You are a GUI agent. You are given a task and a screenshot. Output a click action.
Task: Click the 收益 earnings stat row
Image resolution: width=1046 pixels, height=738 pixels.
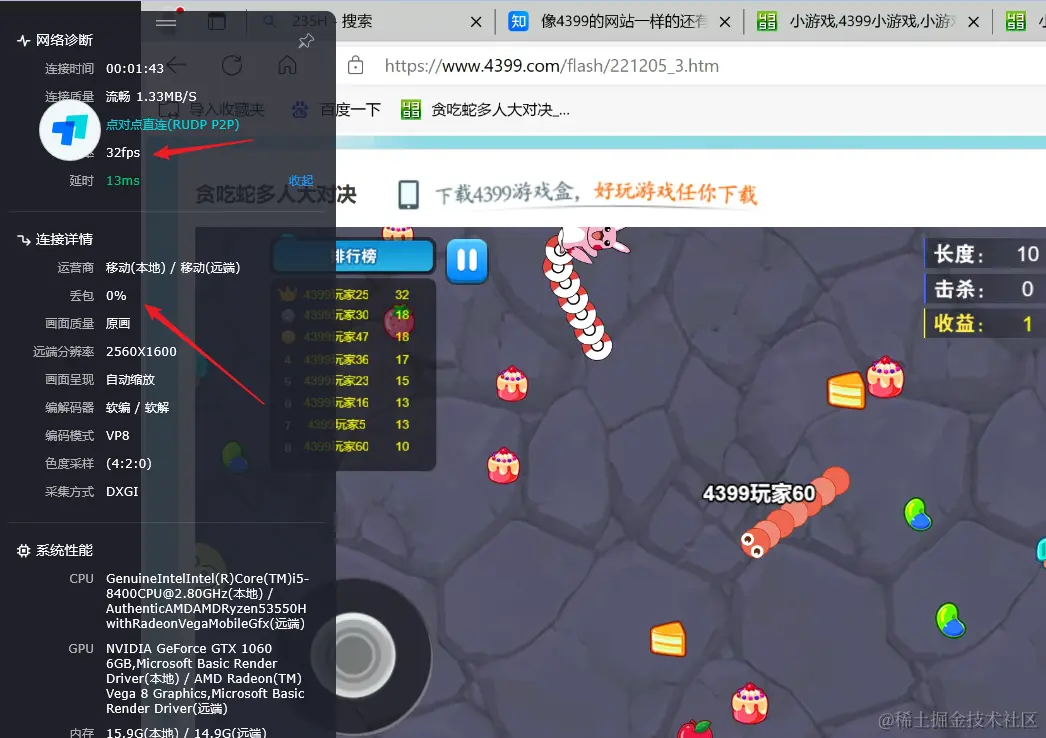coord(985,324)
